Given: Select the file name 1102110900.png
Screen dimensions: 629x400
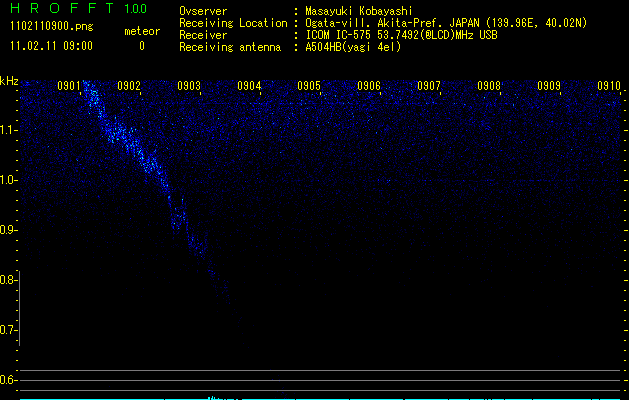Looking at the screenshot, I should coord(52,26).
